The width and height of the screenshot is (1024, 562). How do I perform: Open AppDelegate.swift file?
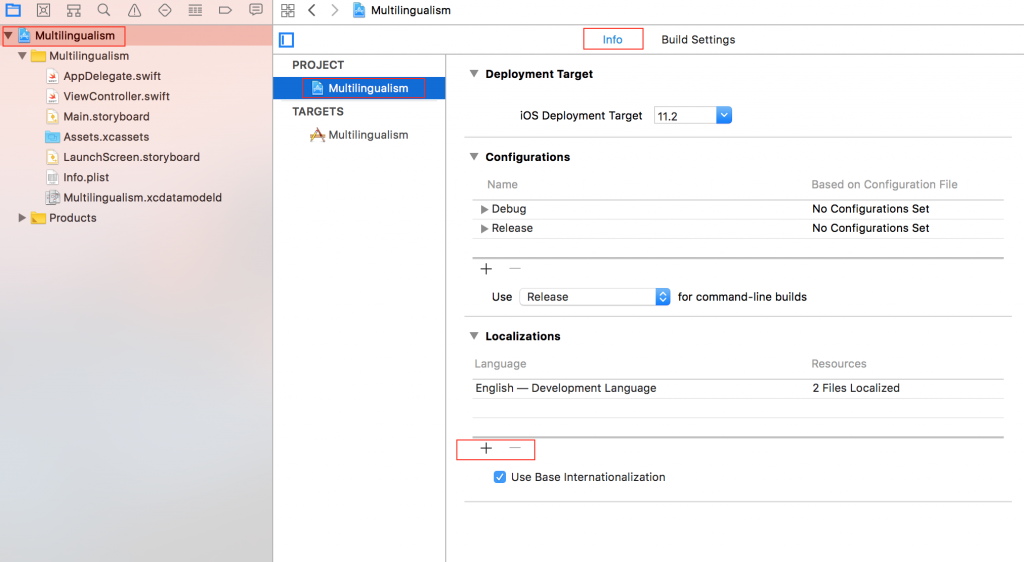[112, 76]
